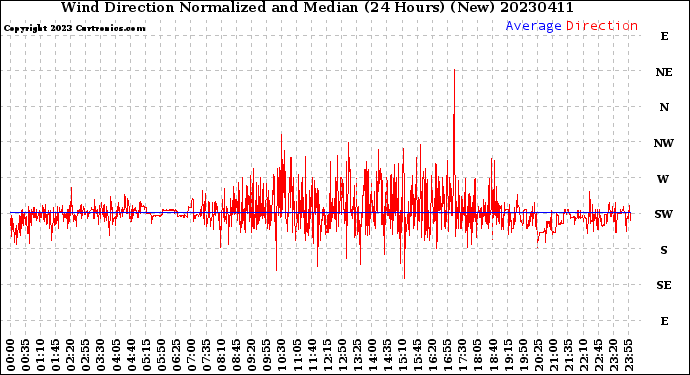
Task: Click the NW axis label
Action: coord(664,143)
